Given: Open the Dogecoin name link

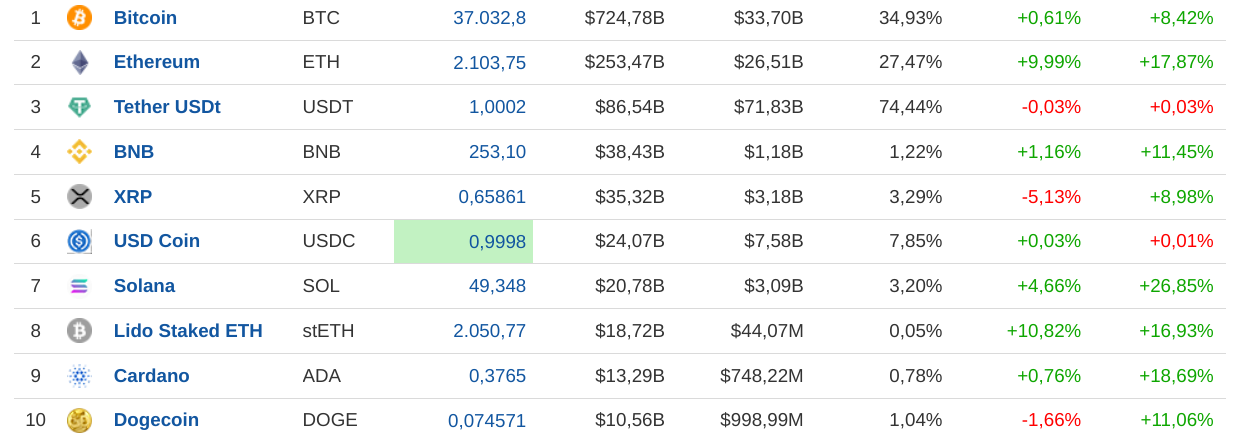Looking at the screenshot, I should (156, 420).
